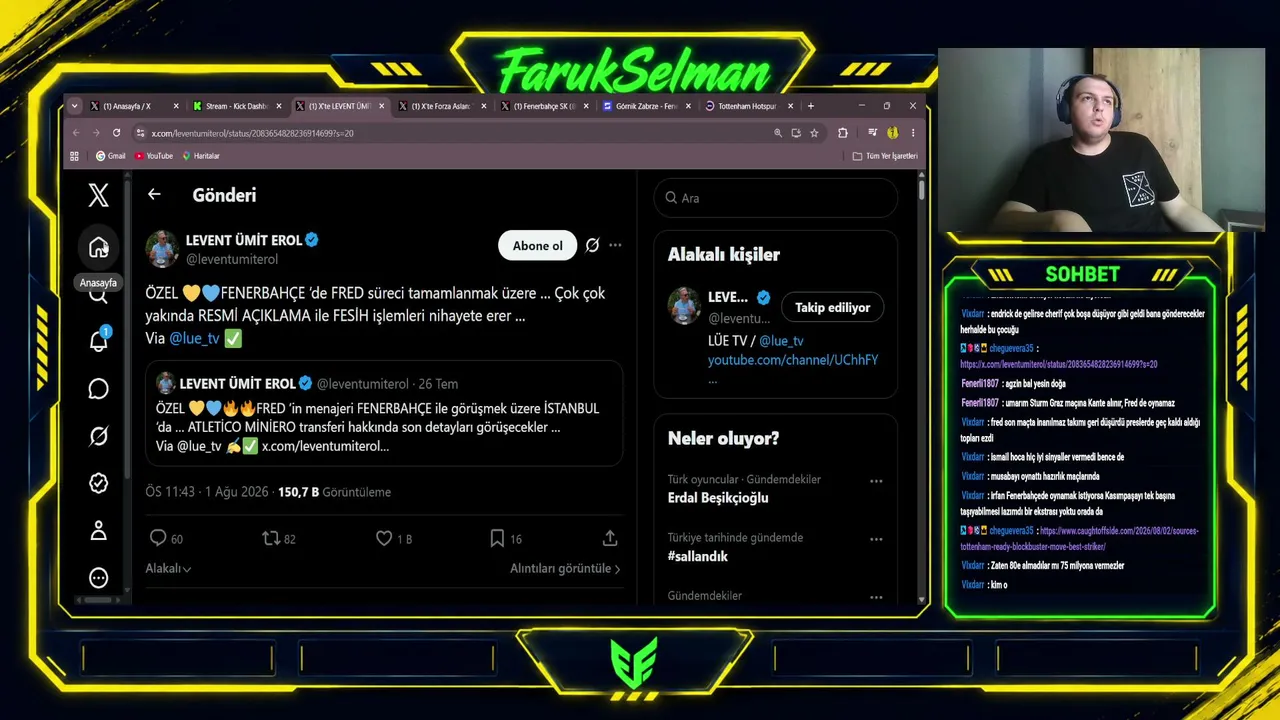Go to Anasayfa home icon in sidebar

[x=98, y=247]
